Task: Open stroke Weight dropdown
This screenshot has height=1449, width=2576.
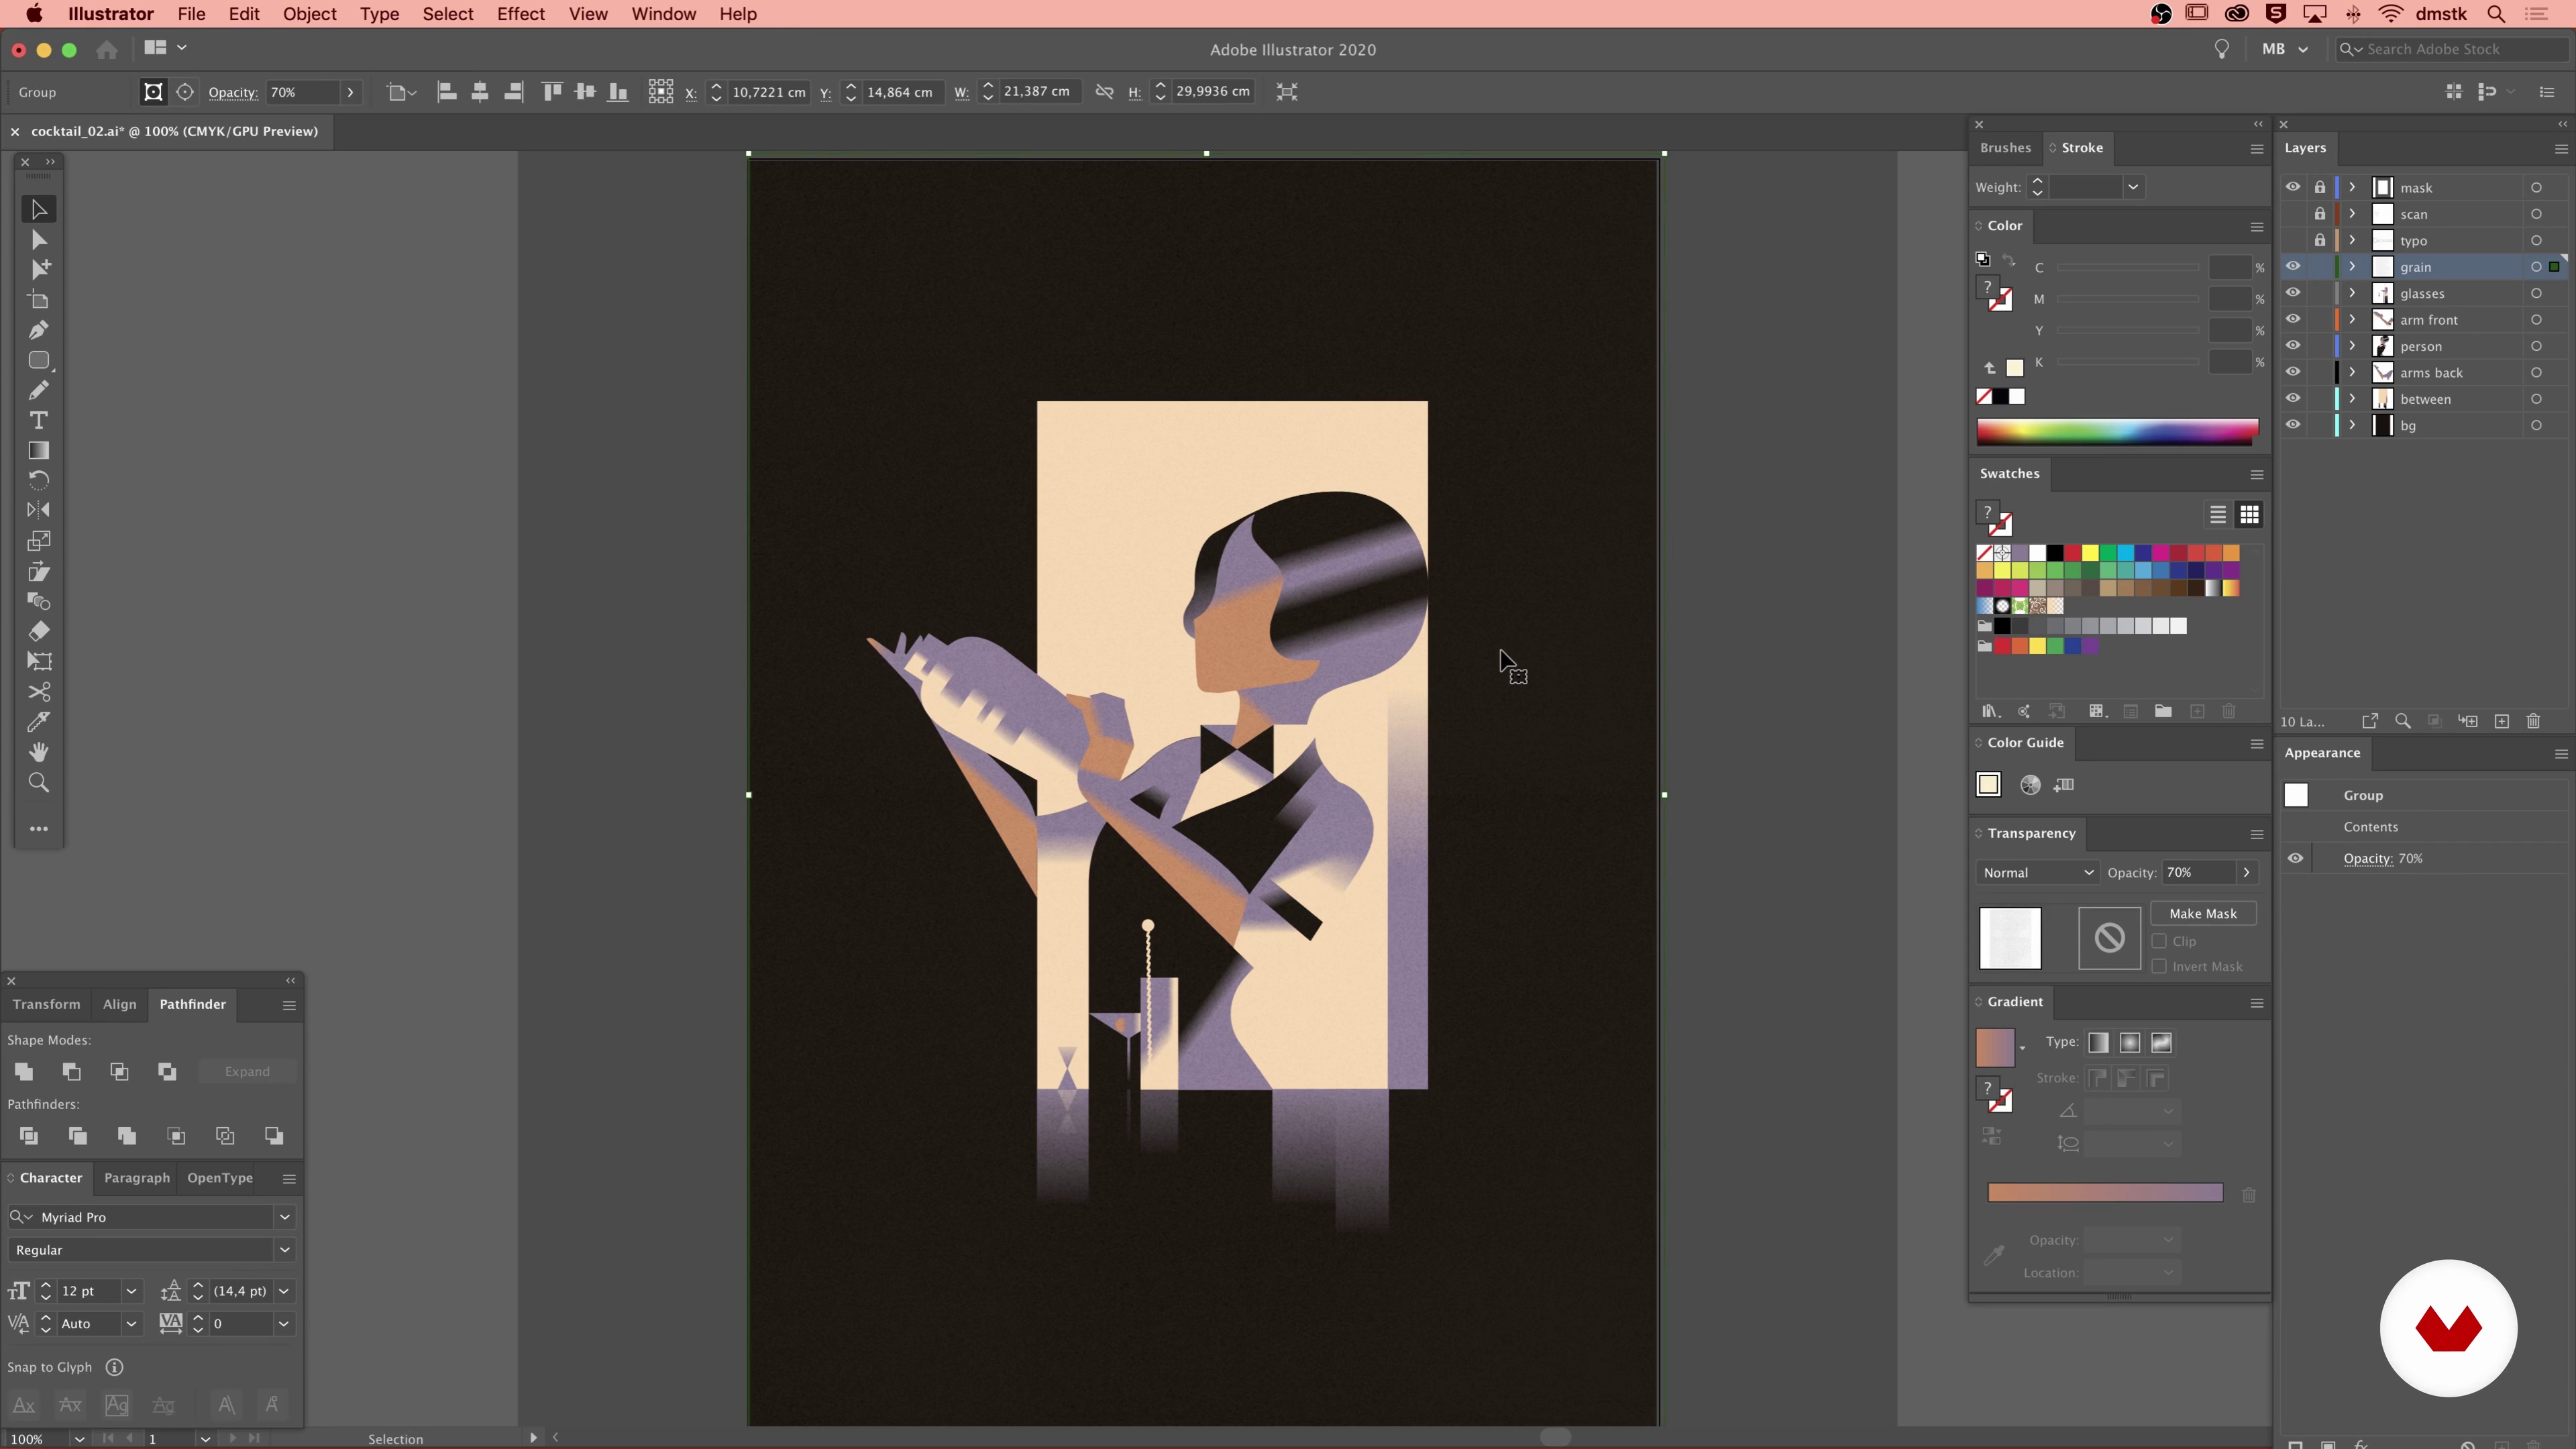Action: tap(2133, 187)
